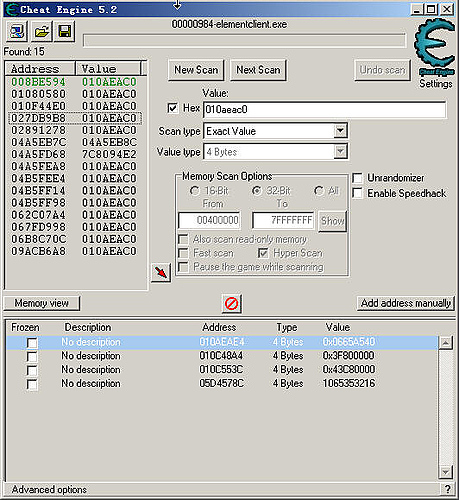Image resolution: width=459 pixels, height=500 pixels.
Task: Expand the Value type dropdown
Action: [340, 152]
